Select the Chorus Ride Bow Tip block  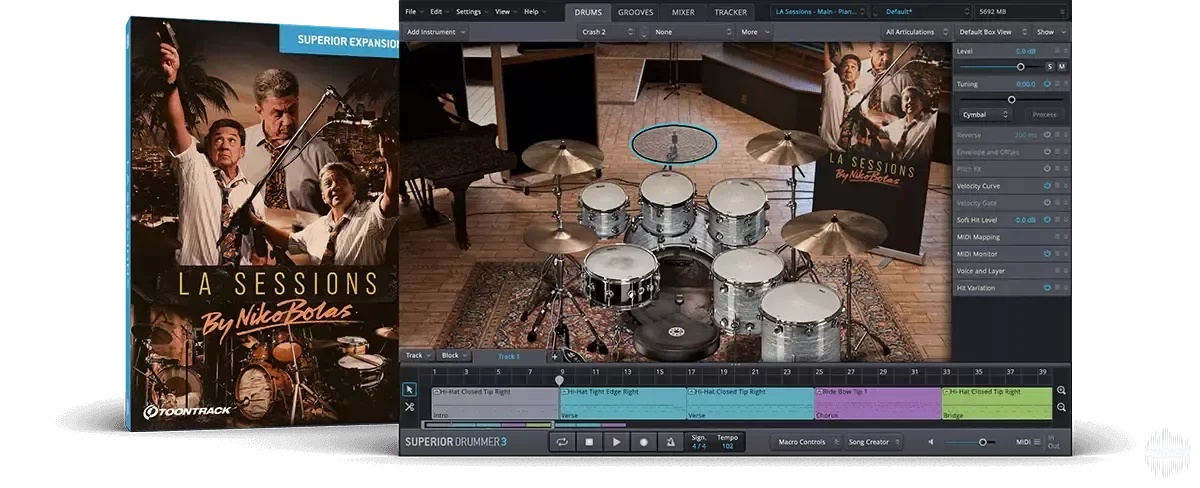click(878, 403)
